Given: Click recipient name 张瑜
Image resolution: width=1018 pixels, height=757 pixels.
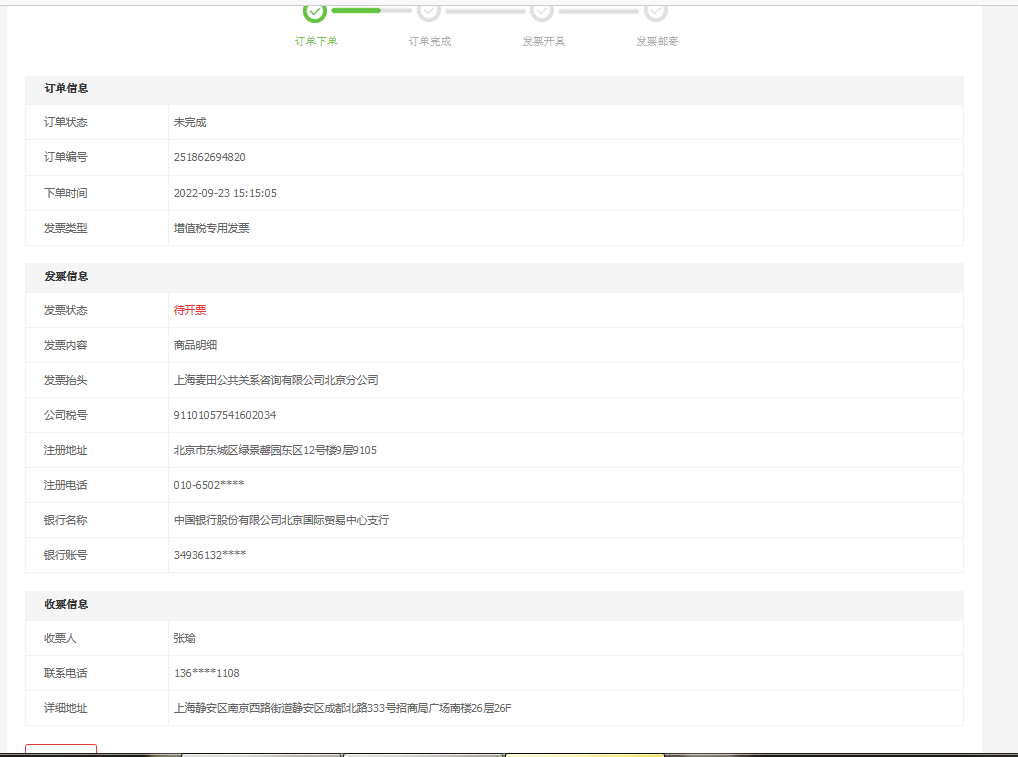Looking at the screenshot, I should [x=185, y=638].
